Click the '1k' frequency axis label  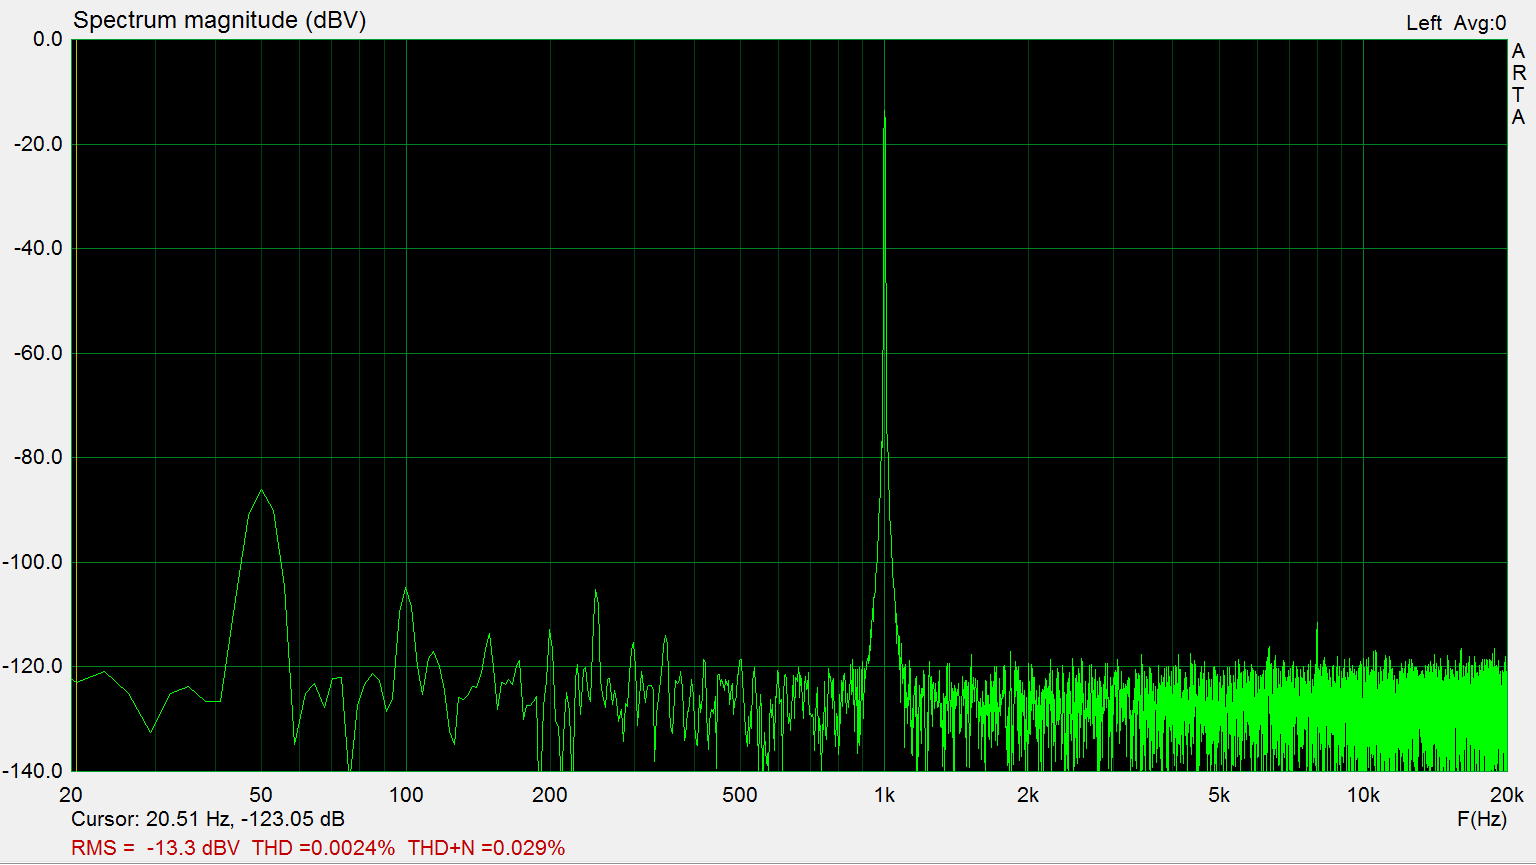coord(884,795)
